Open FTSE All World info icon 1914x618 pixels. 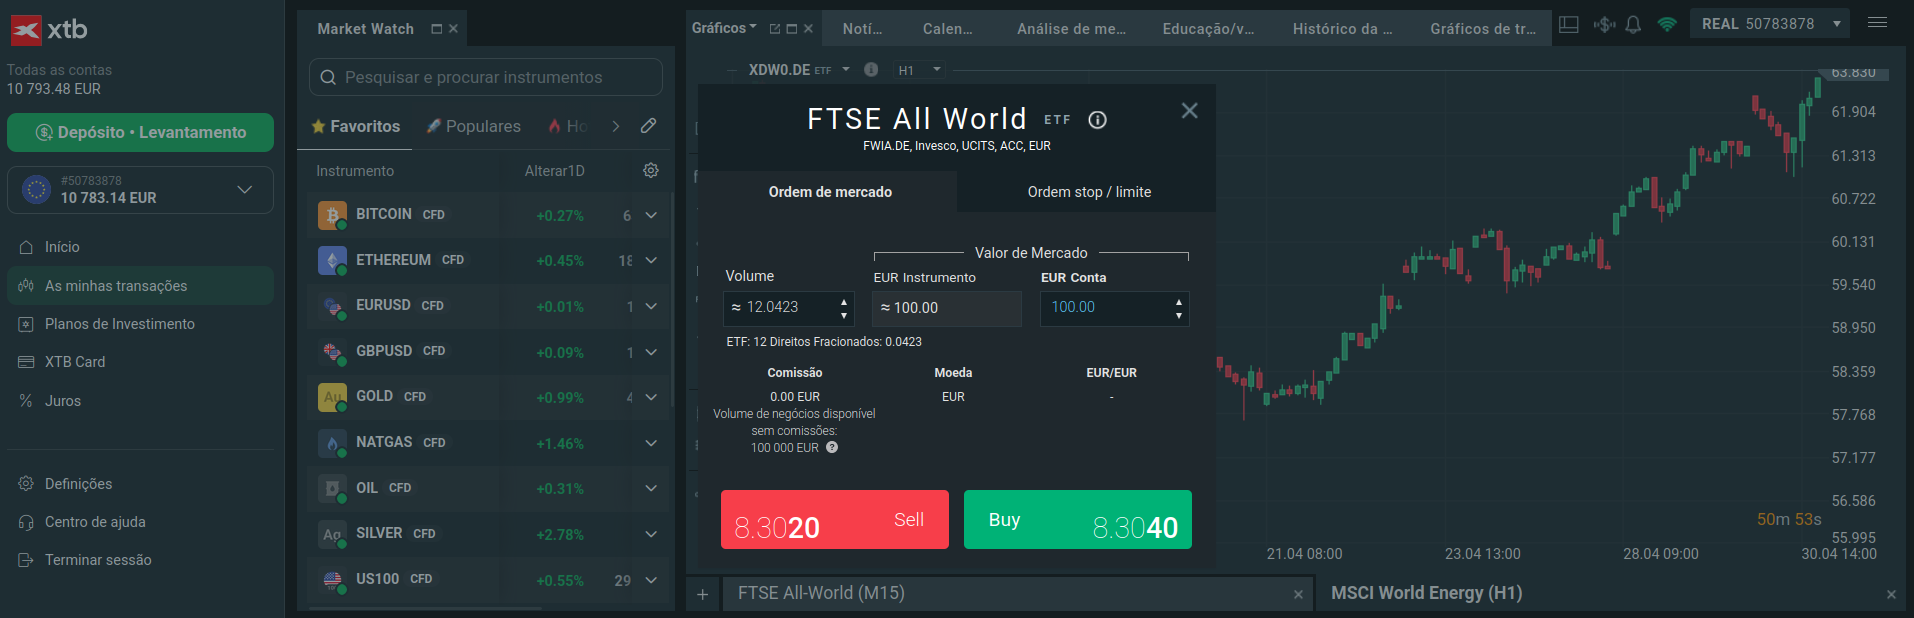[x=1098, y=120]
